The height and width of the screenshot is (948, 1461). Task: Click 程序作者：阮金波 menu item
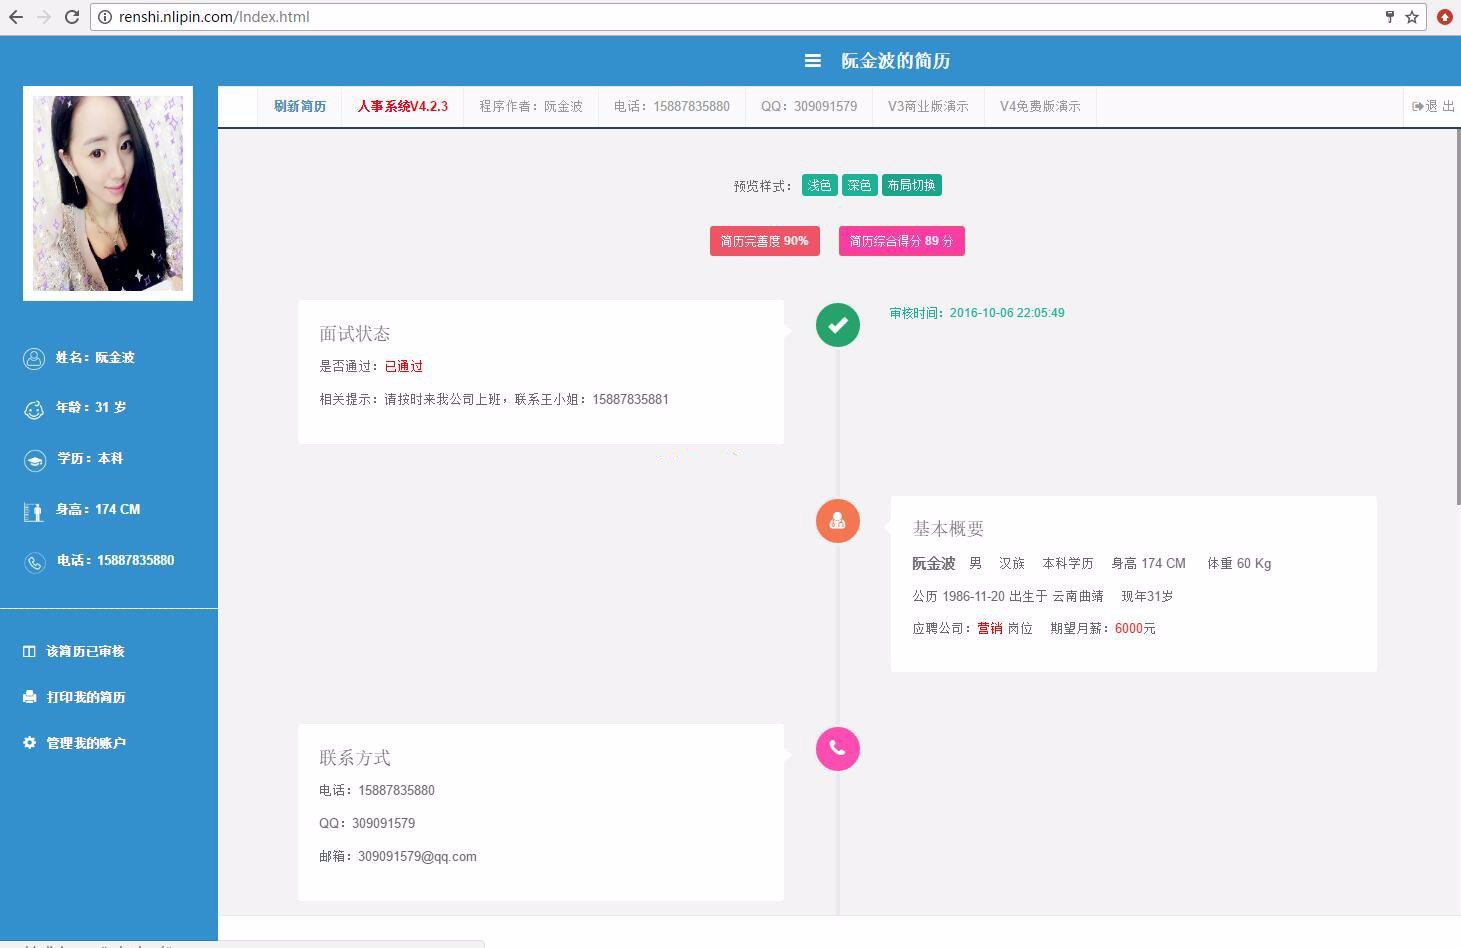[x=531, y=106]
